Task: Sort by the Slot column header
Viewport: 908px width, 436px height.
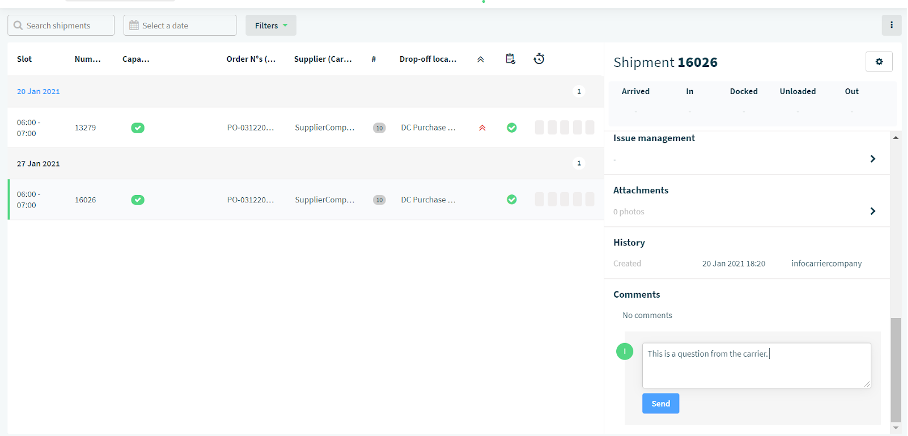Action: click(x=24, y=59)
